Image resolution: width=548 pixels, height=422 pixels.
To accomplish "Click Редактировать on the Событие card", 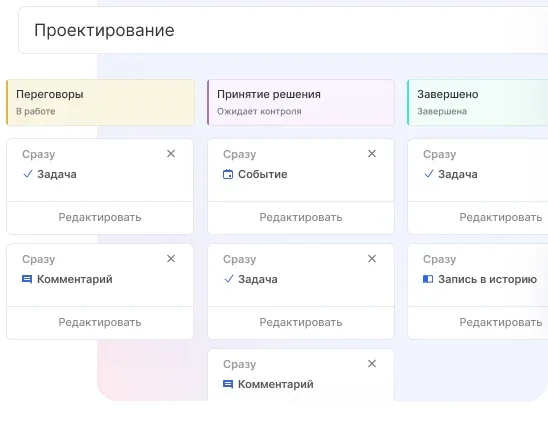I will 301,217.
